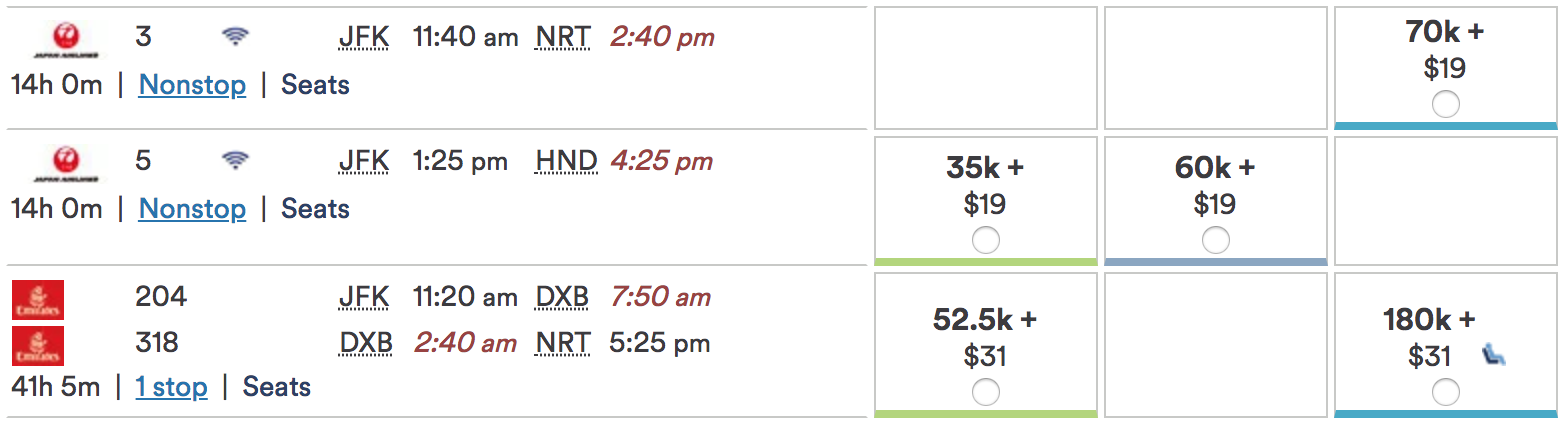The width and height of the screenshot is (1562, 424).
Task: Click the first DXB airport code on flight 204
Action: coord(563,297)
